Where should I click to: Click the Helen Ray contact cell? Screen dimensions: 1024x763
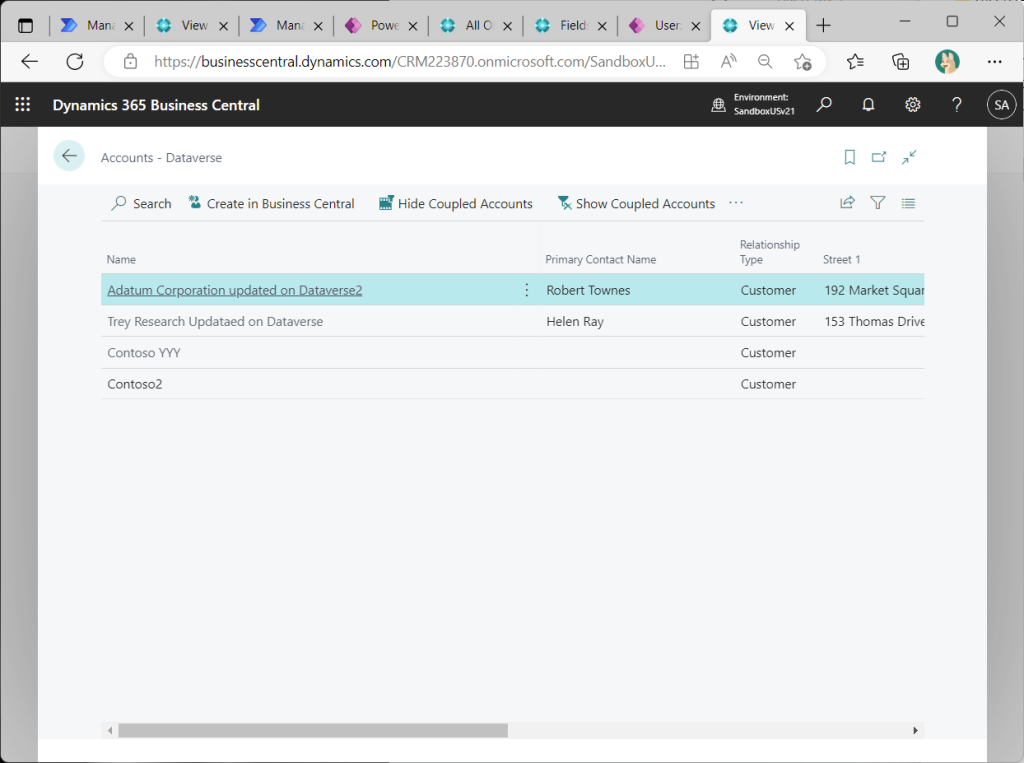pos(575,321)
